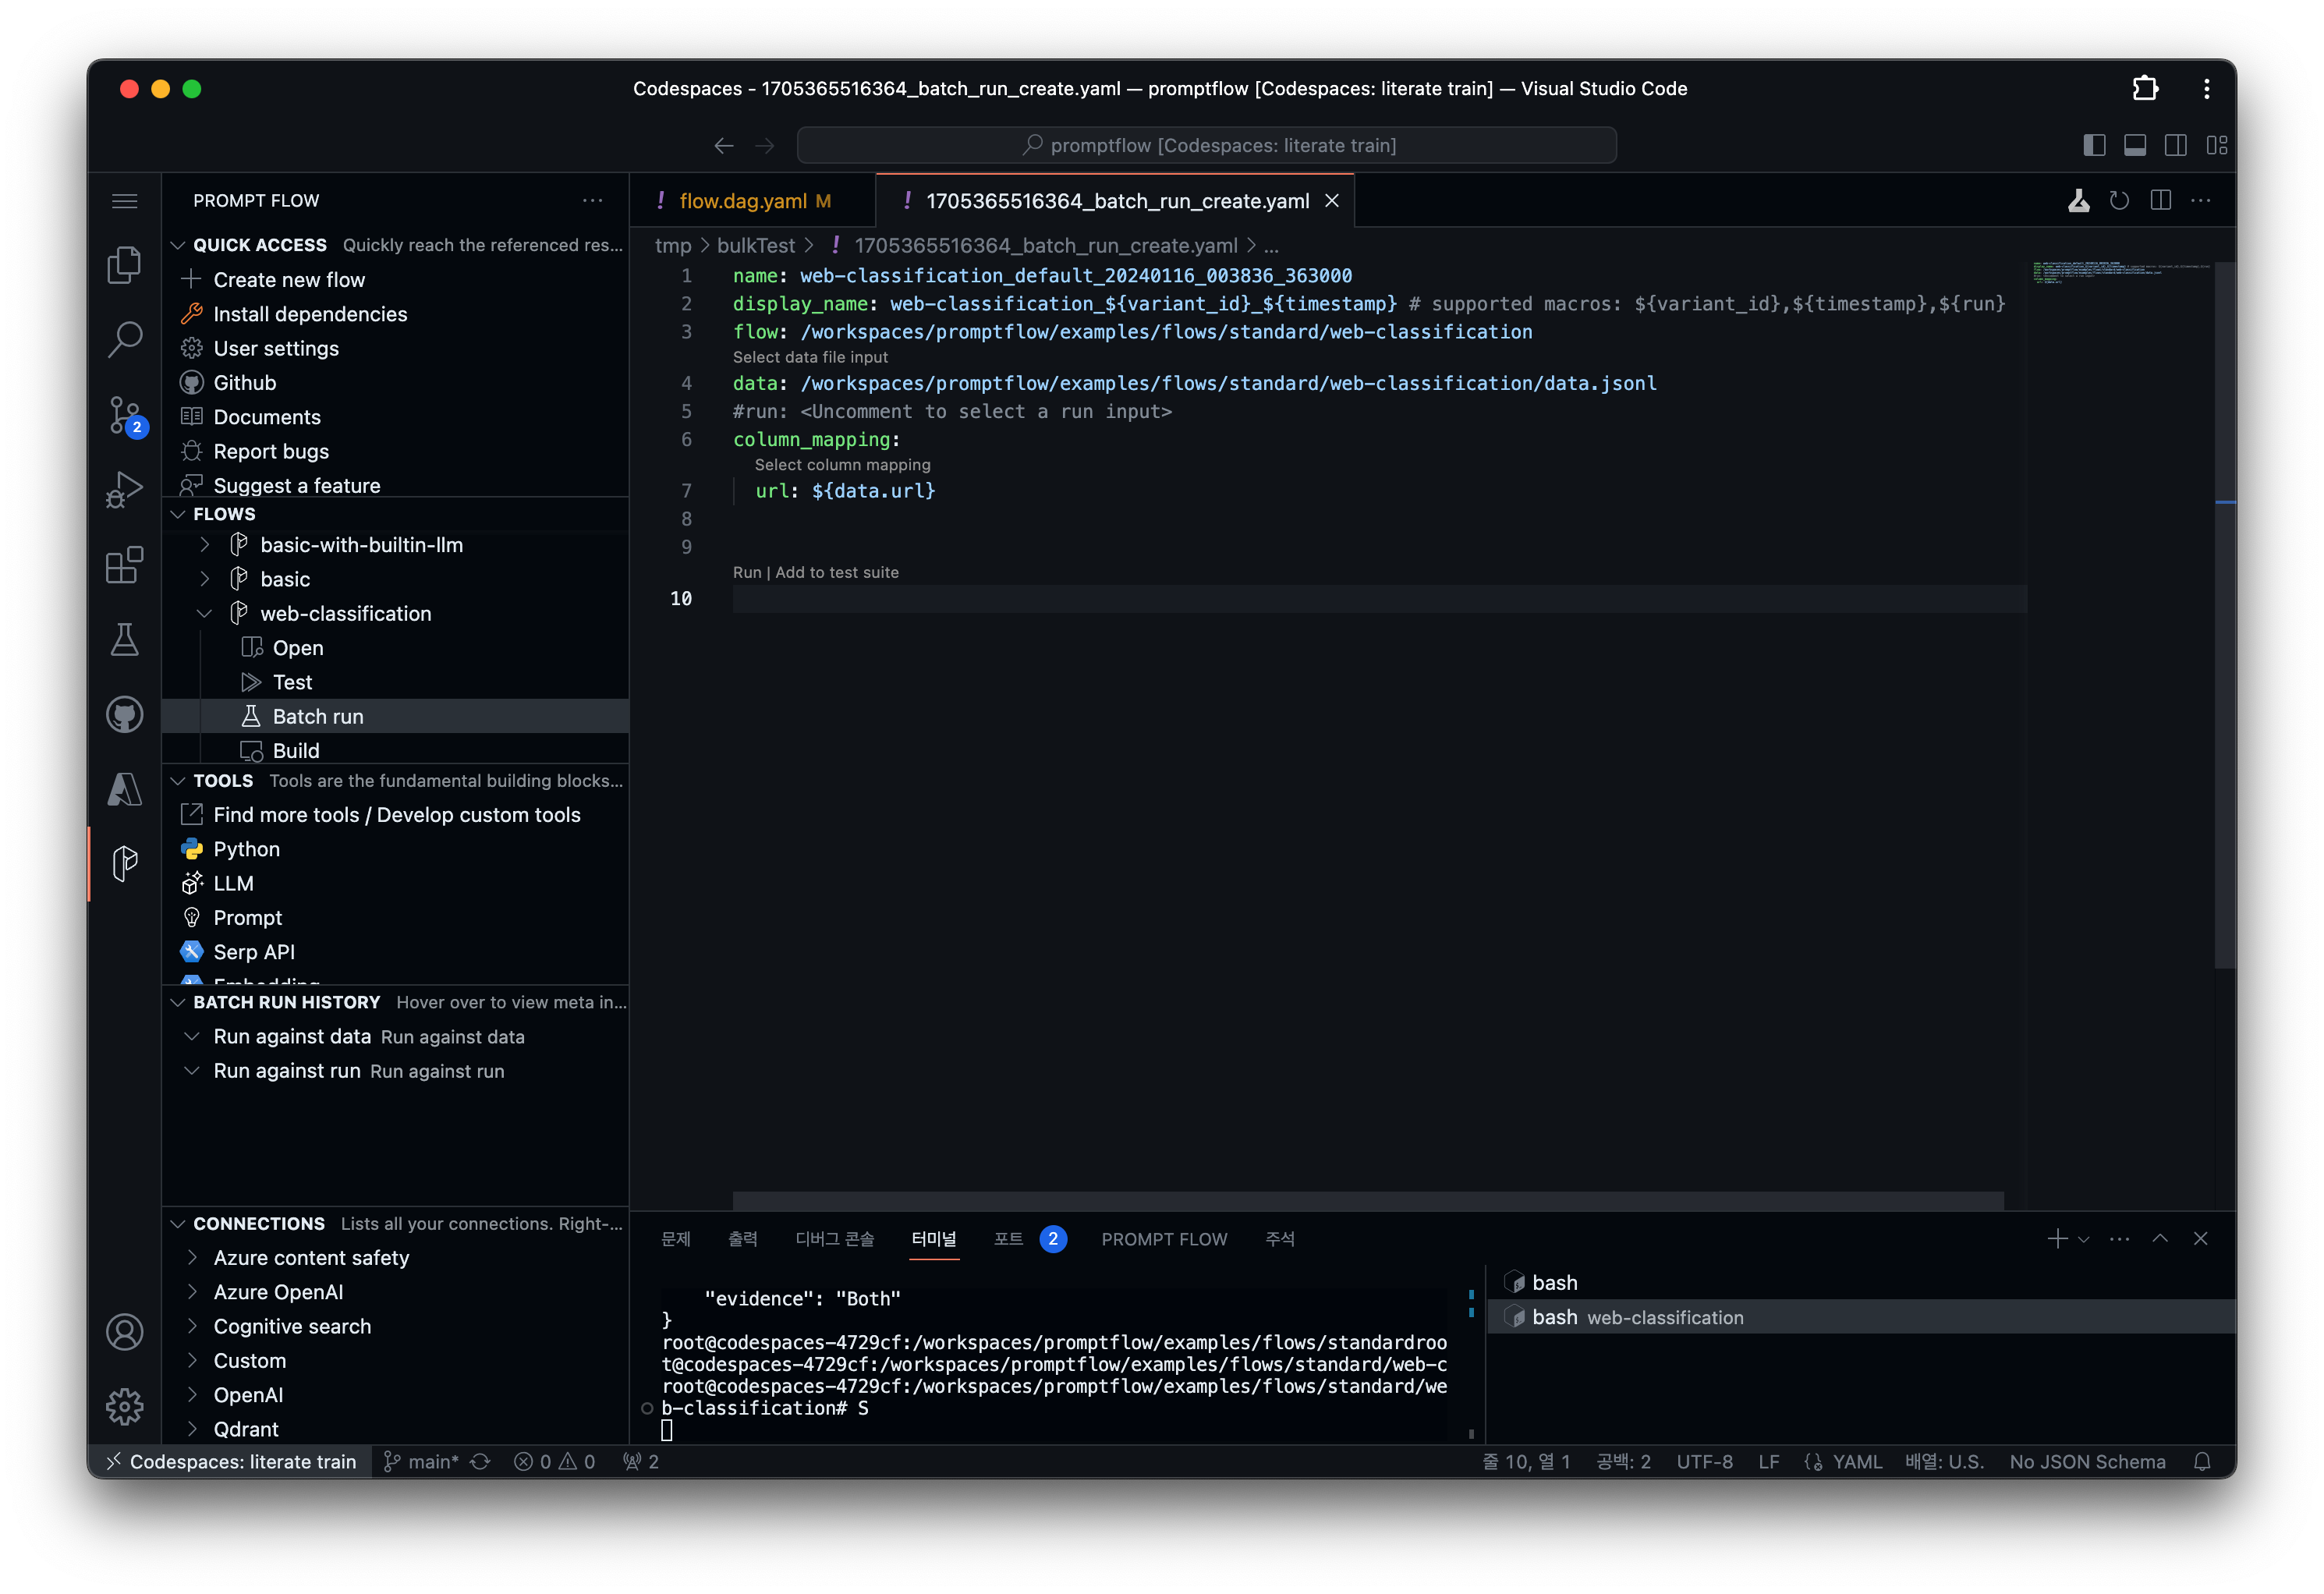Select the Batch run tree item
Viewport: 2324px width, 1594px height.
pos(396,717)
